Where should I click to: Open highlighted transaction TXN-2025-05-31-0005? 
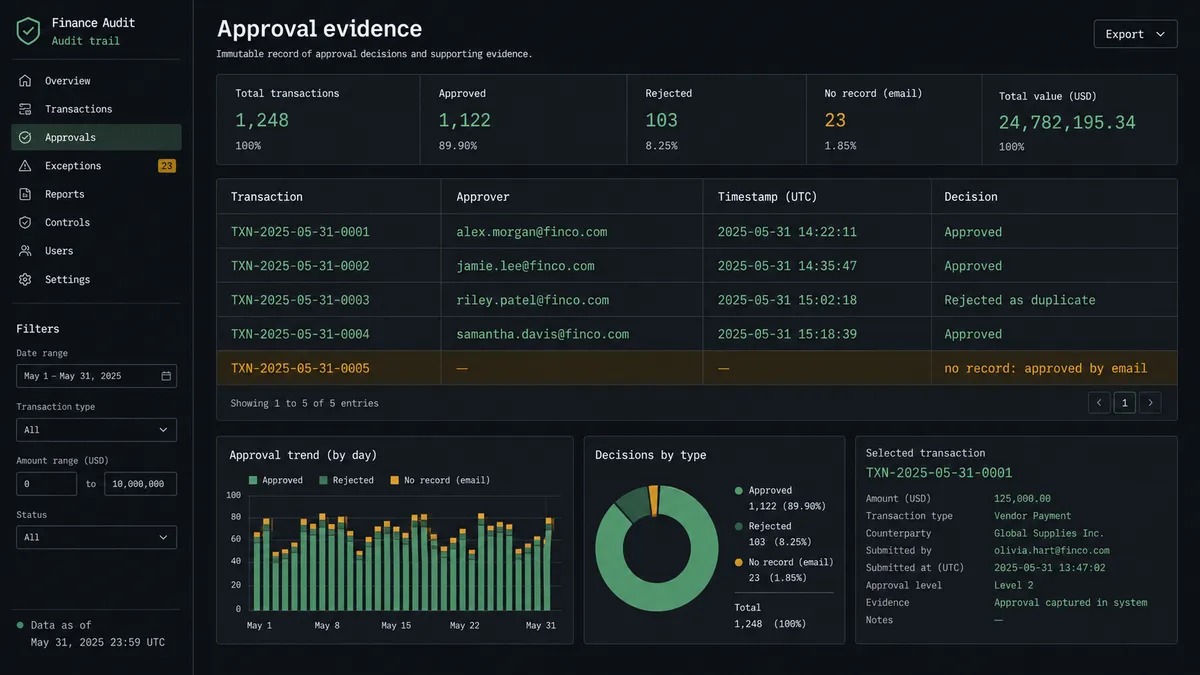pyautogui.click(x=300, y=368)
